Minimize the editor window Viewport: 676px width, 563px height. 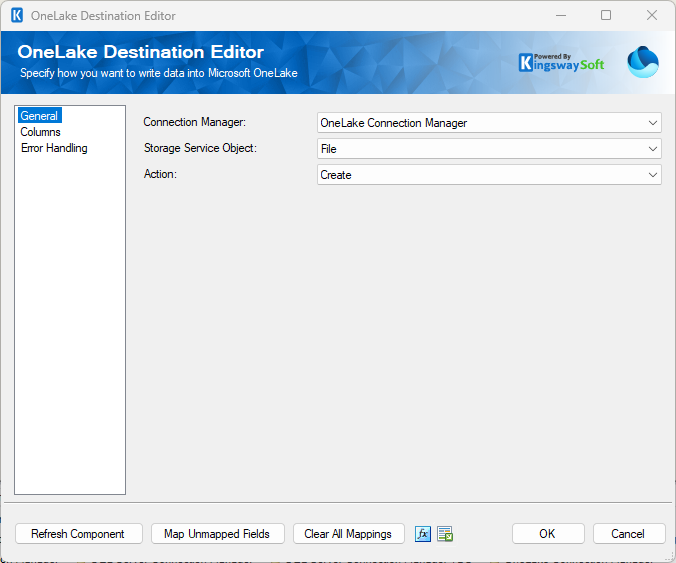(x=561, y=16)
